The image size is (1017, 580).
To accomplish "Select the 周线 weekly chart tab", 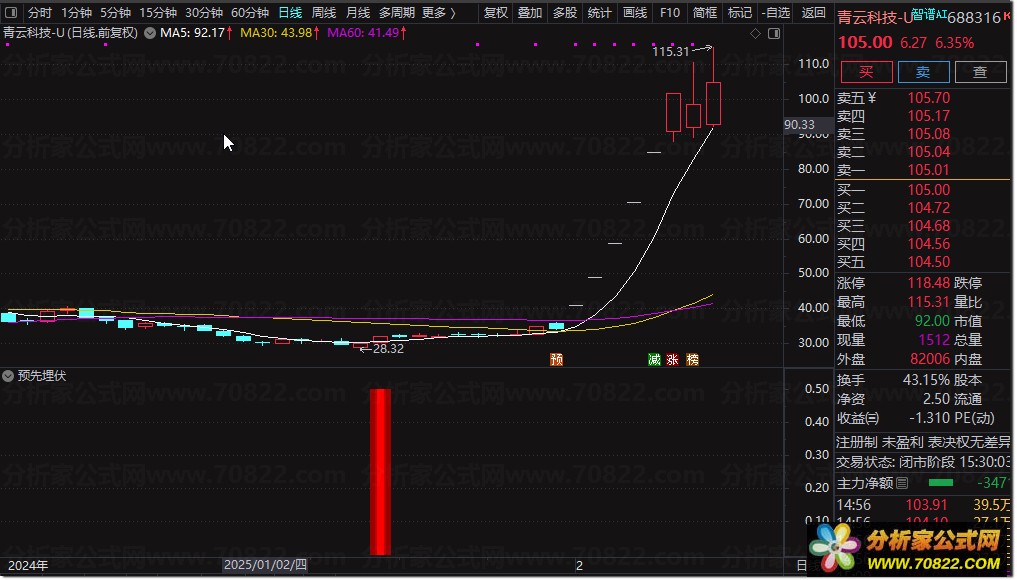I will point(324,12).
